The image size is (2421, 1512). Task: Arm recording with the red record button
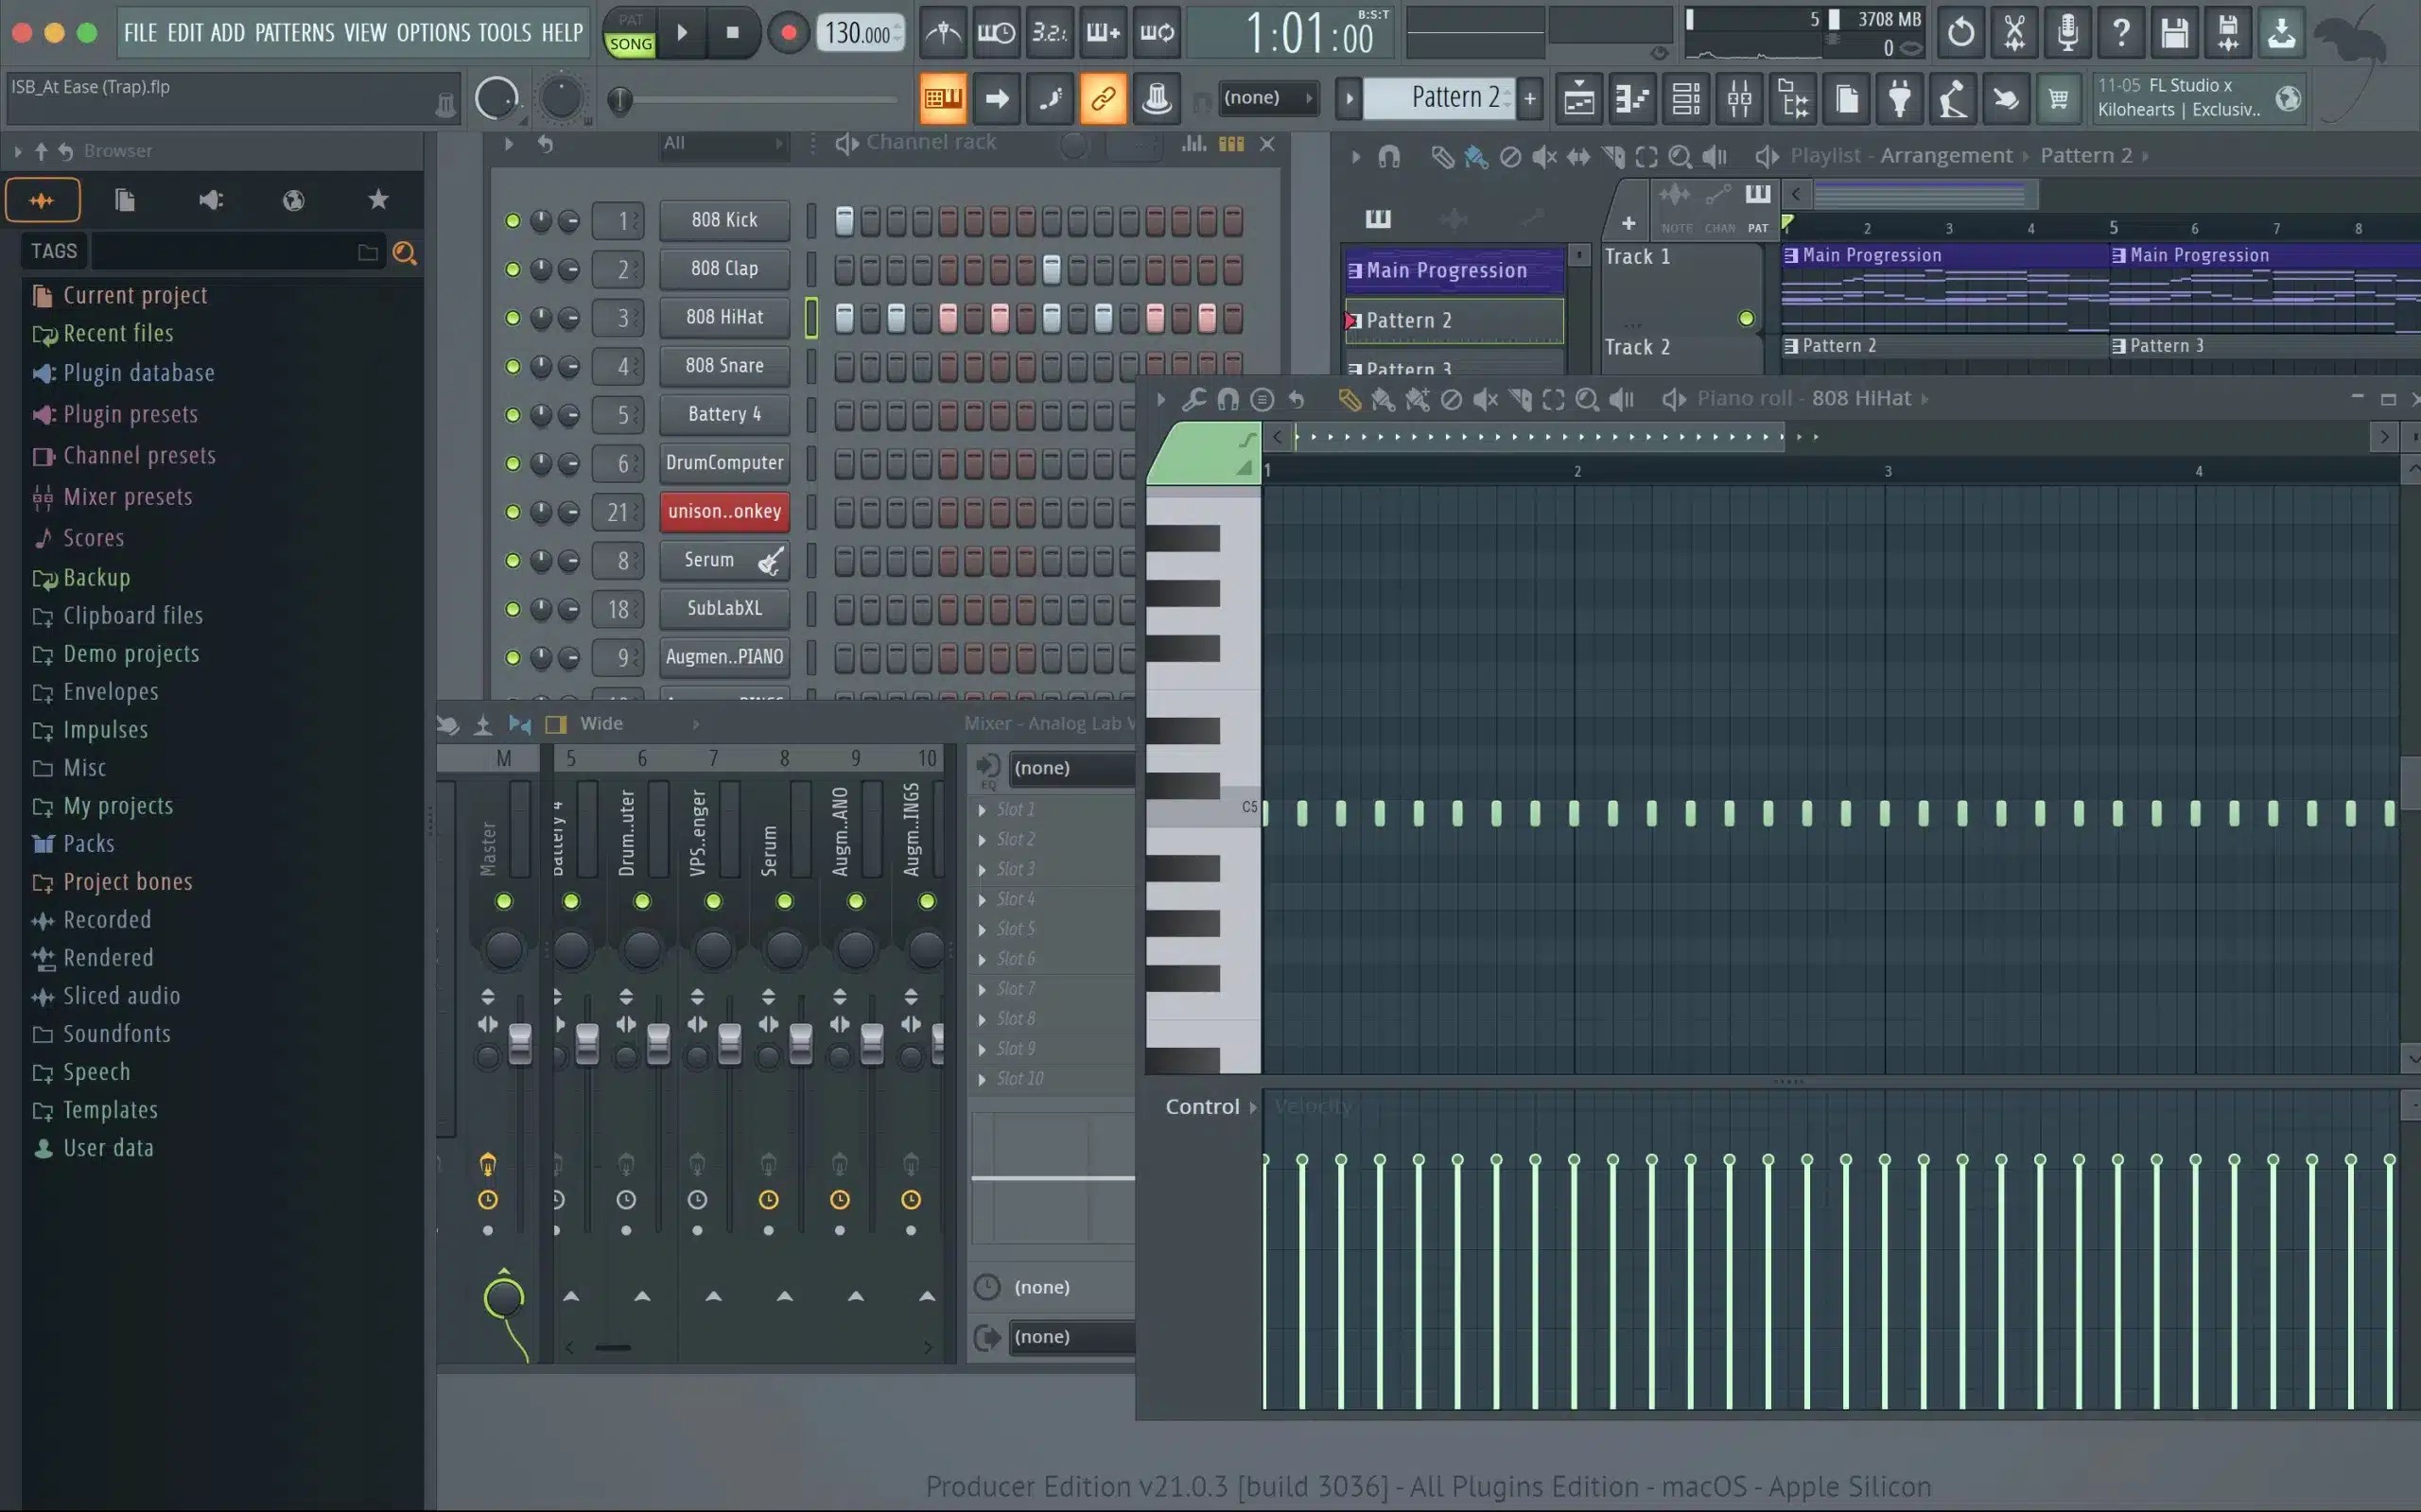pyautogui.click(x=787, y=32)
